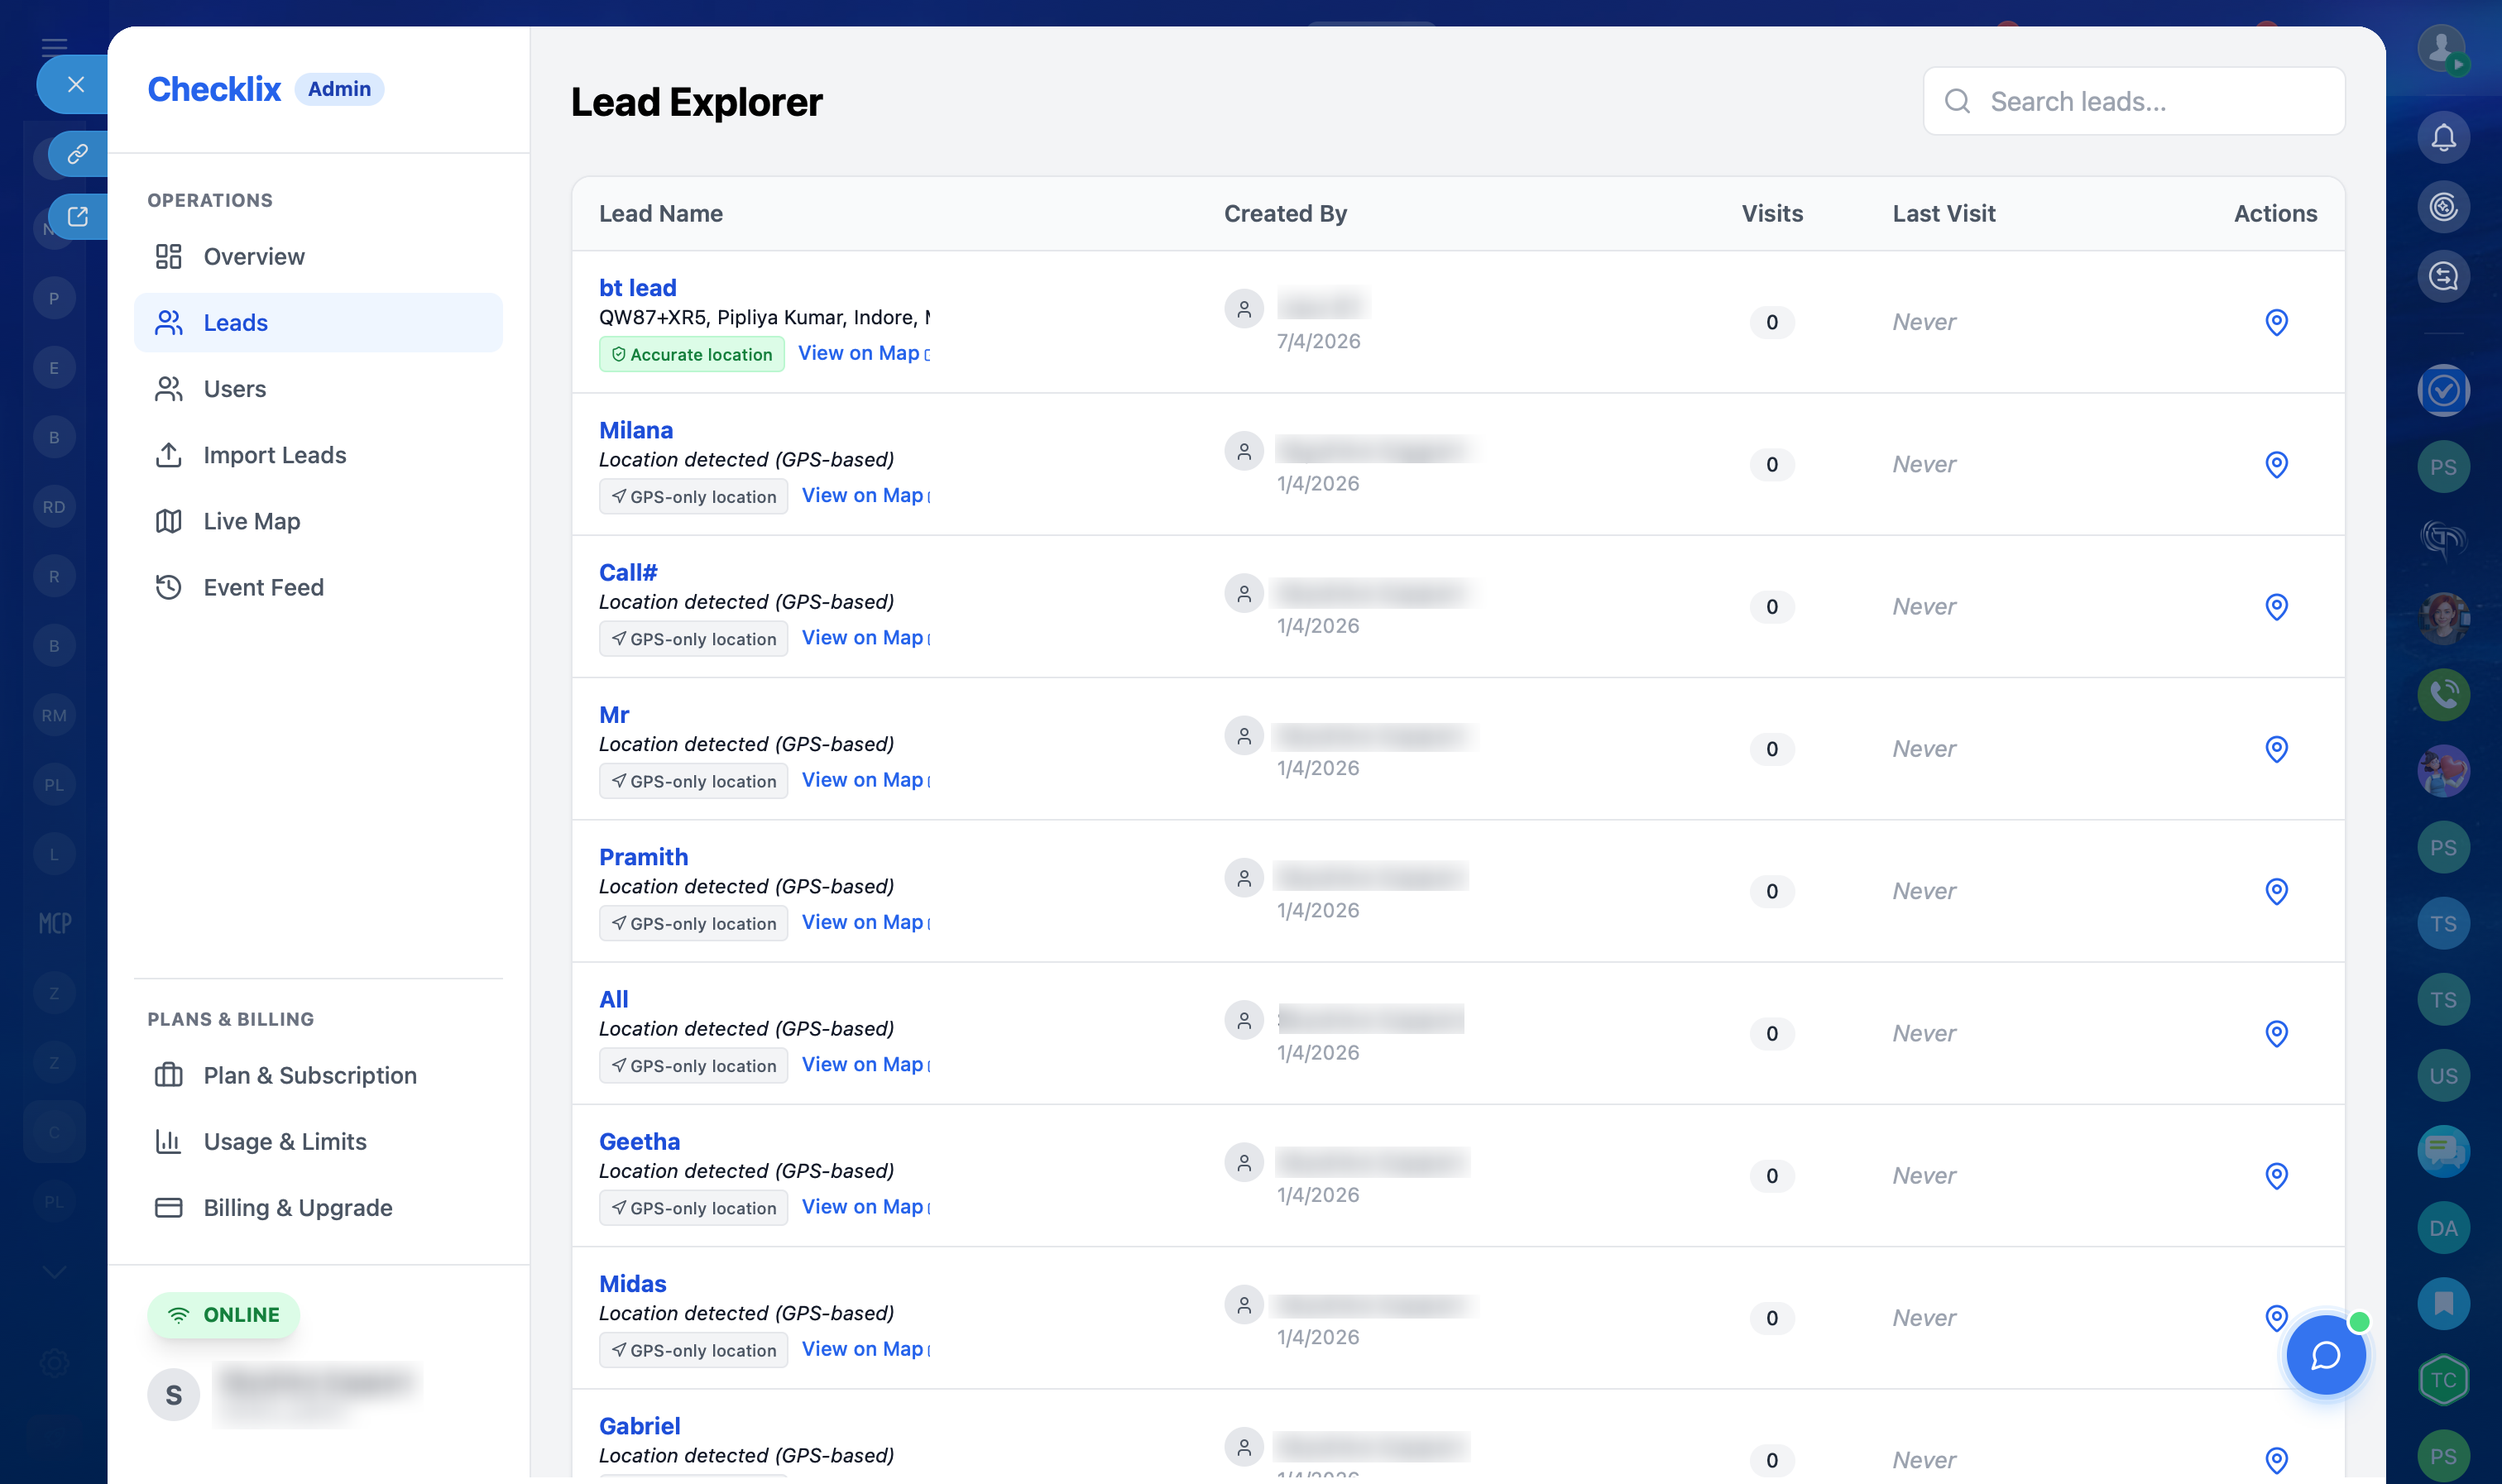Click the link icon on the left edge
Viewport: 2502px width, 1484px height.
(78, 154)
